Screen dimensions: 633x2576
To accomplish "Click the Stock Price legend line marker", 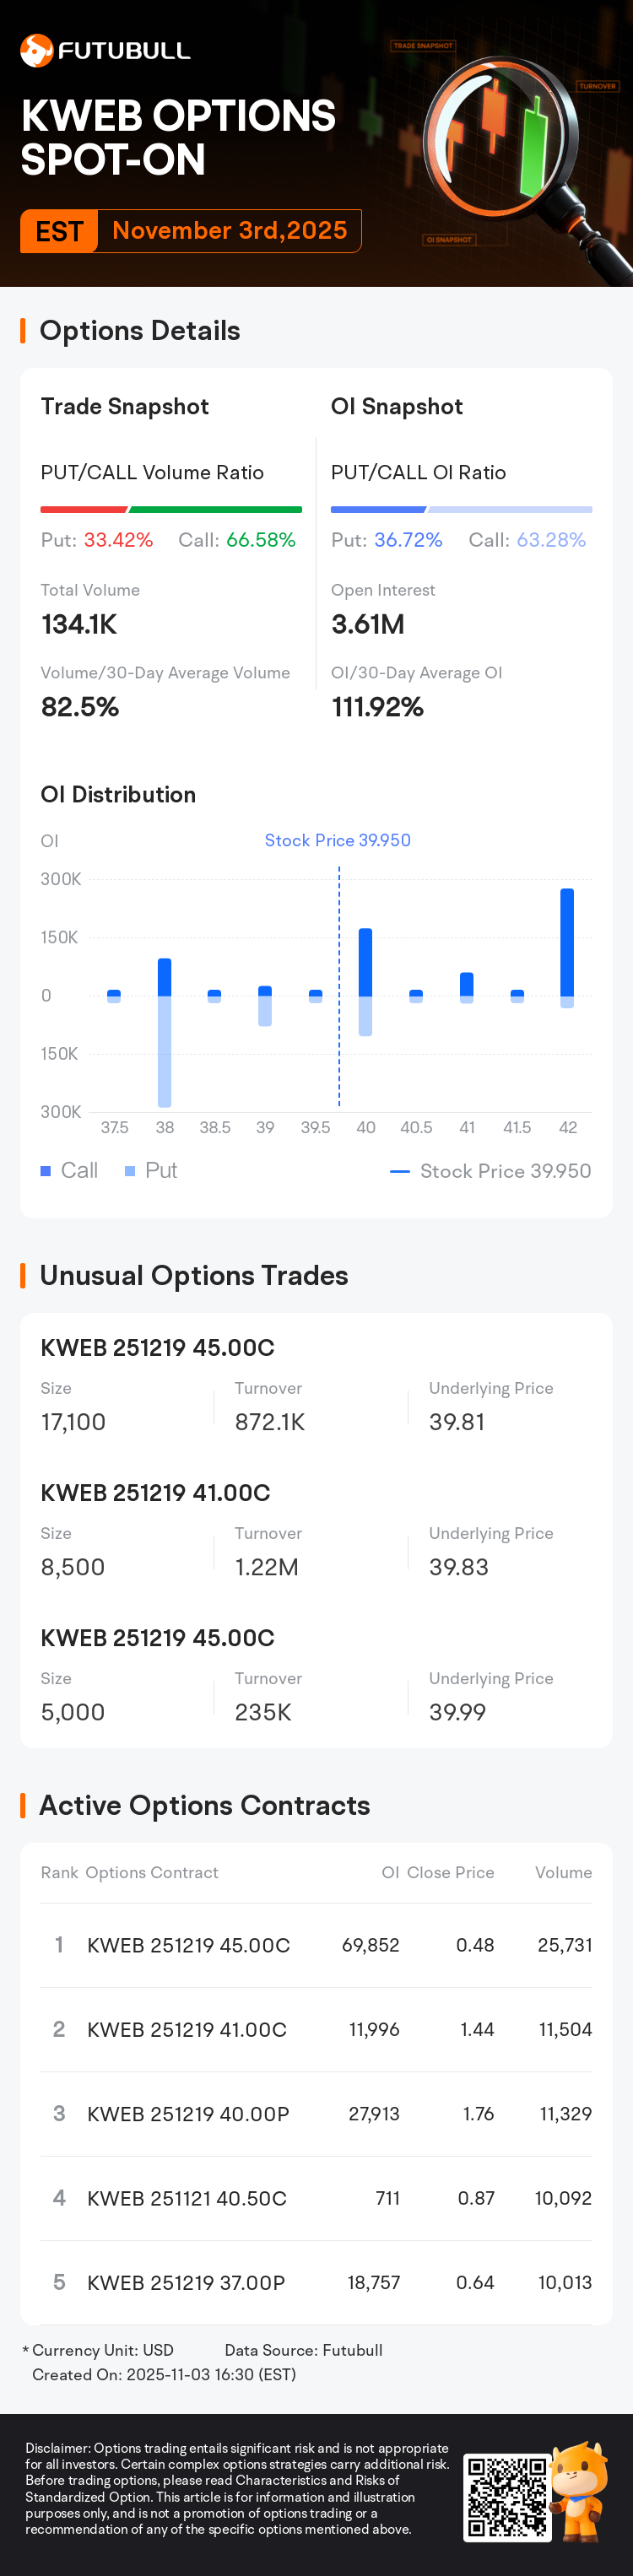I will [399, 1171].
